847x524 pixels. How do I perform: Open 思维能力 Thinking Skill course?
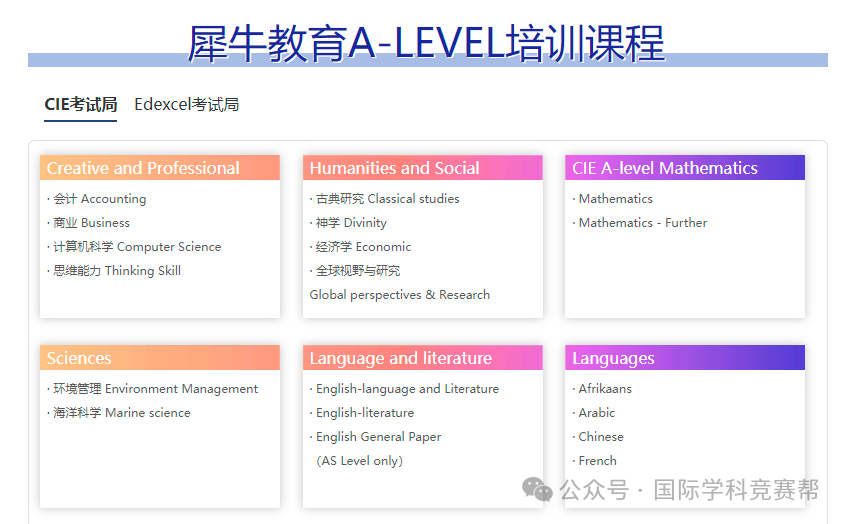pyautogui.click(x=117, y=271)
